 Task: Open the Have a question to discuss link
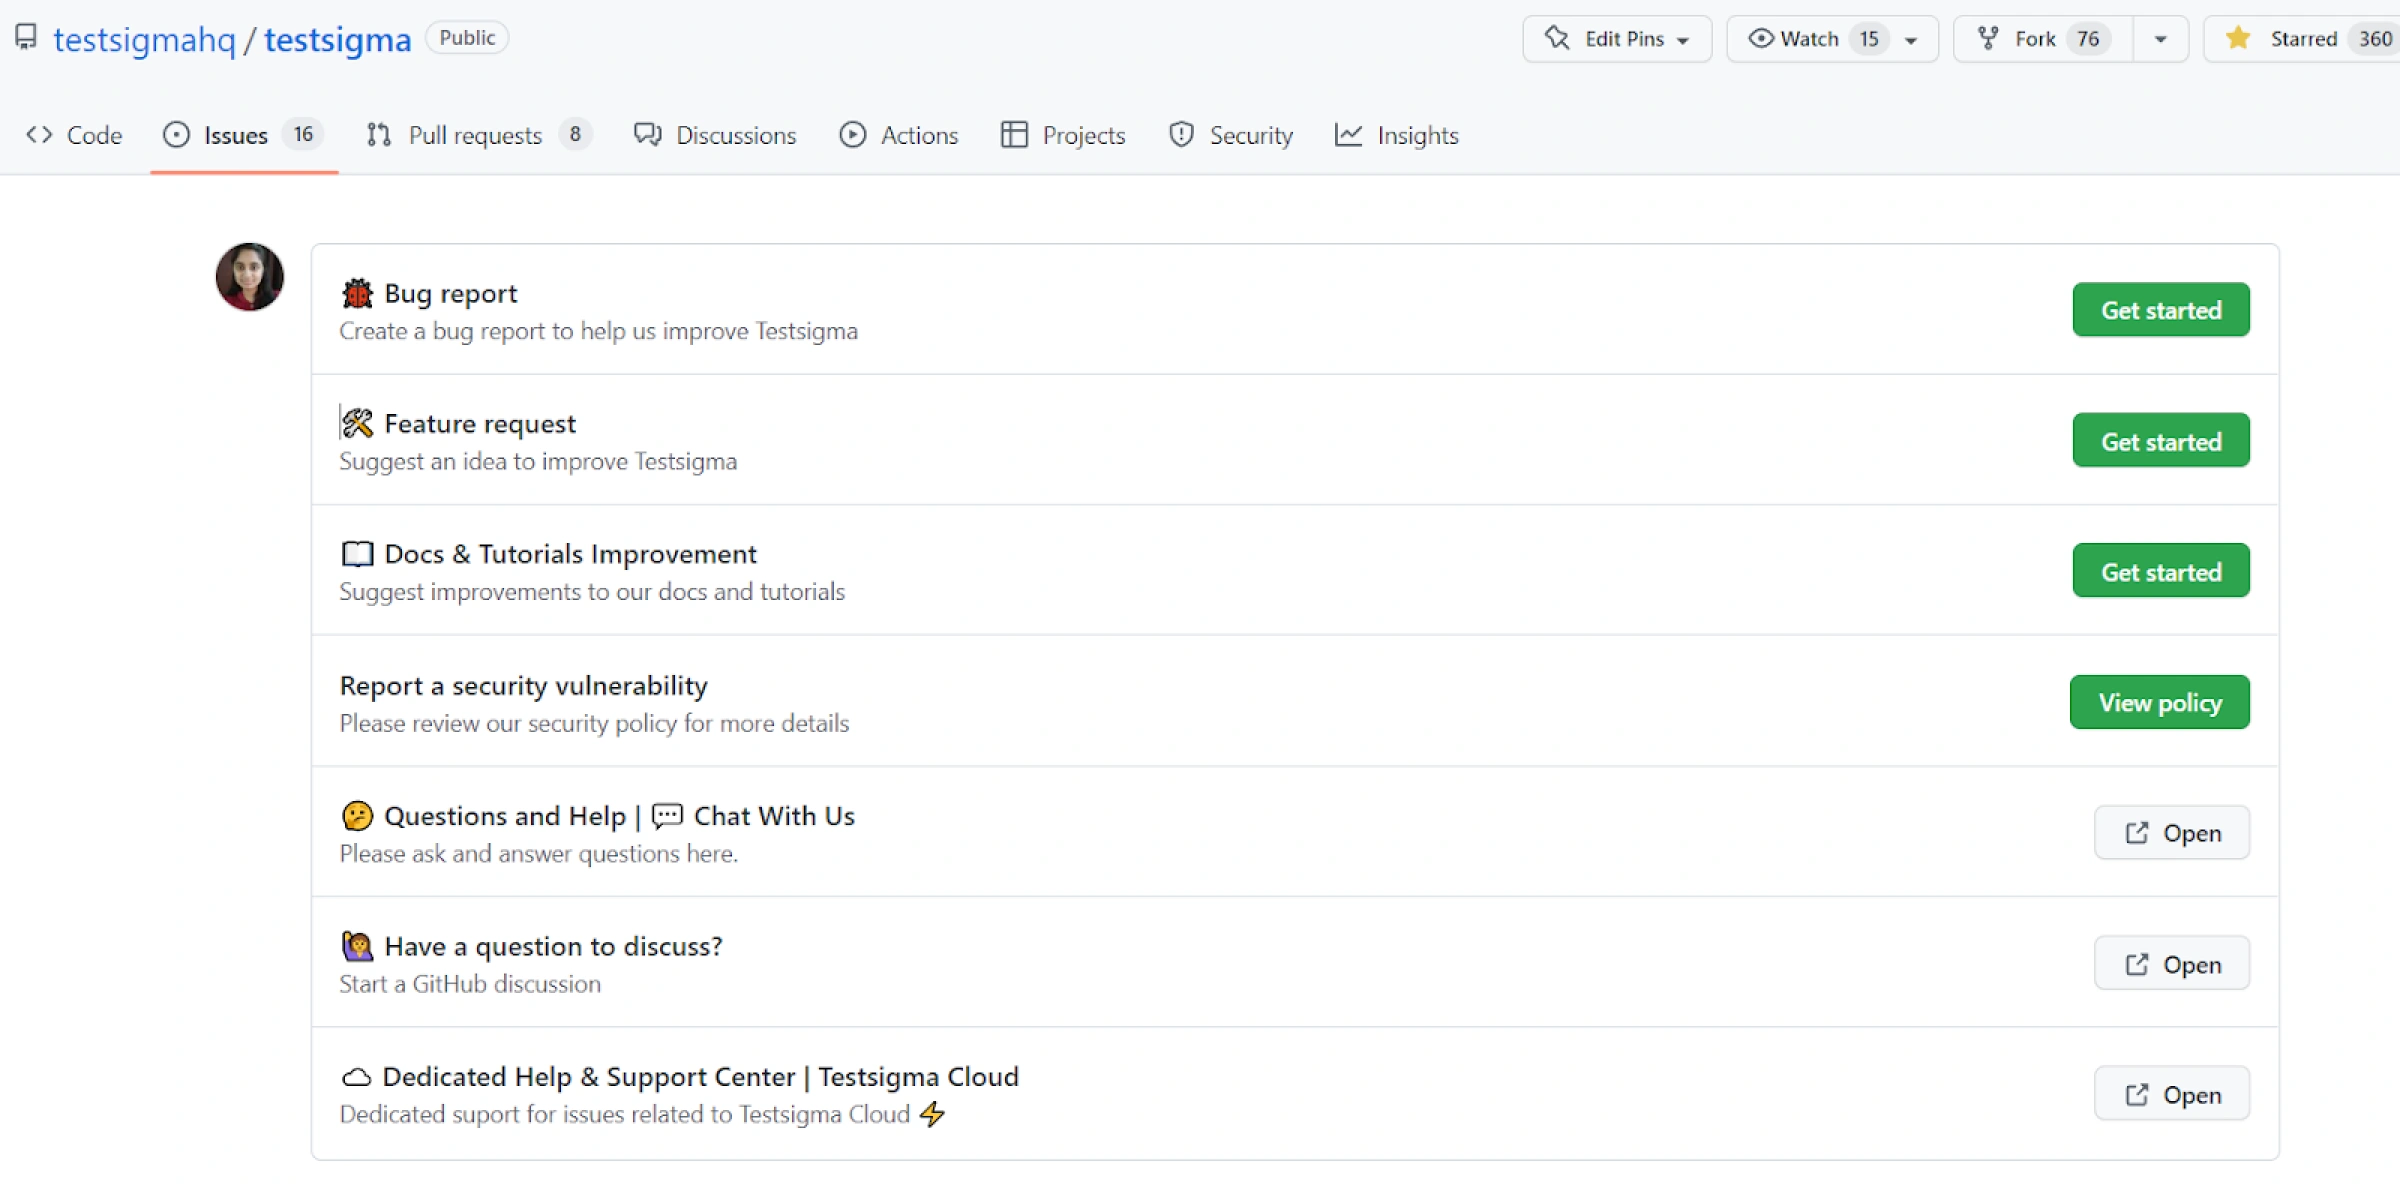point(2171,964)
